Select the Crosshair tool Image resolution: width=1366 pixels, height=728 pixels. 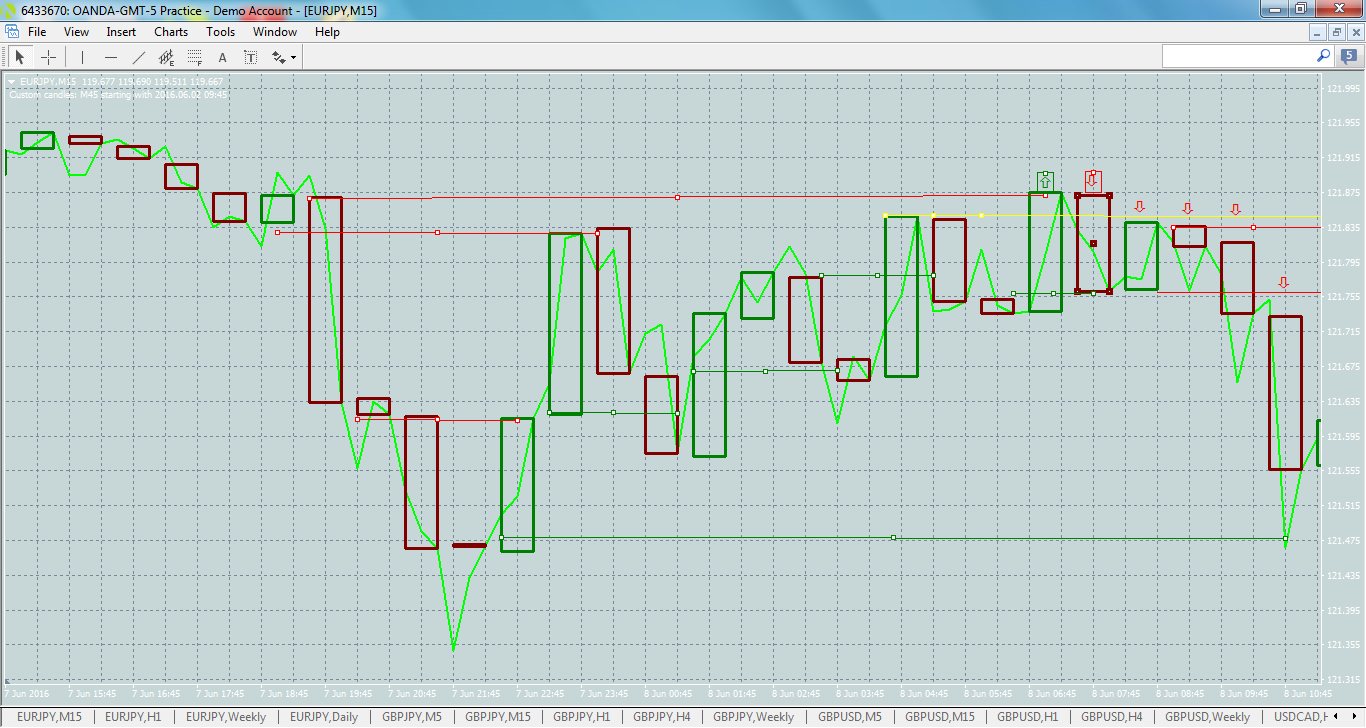click(x=48, y=57)
